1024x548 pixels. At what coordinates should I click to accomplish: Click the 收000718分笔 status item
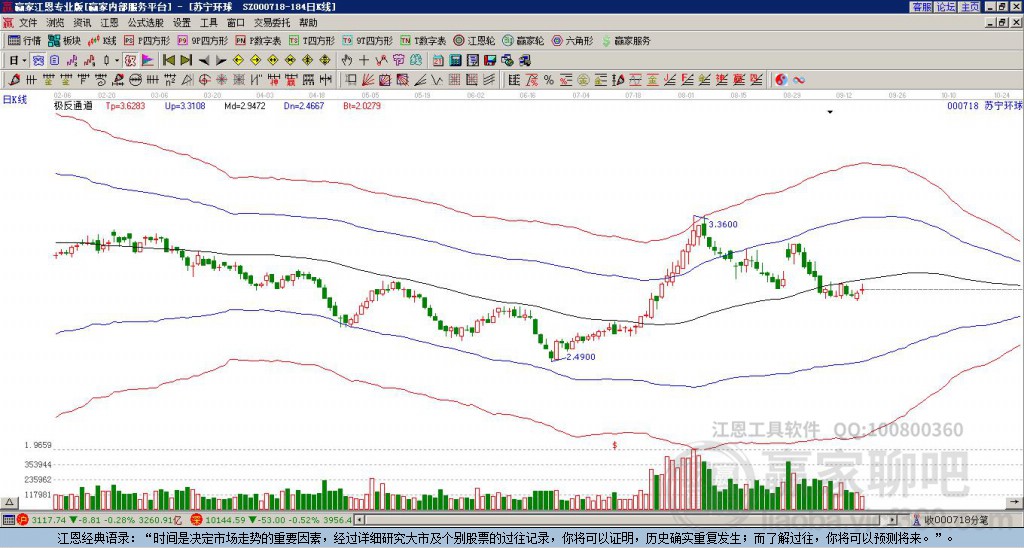950,520
